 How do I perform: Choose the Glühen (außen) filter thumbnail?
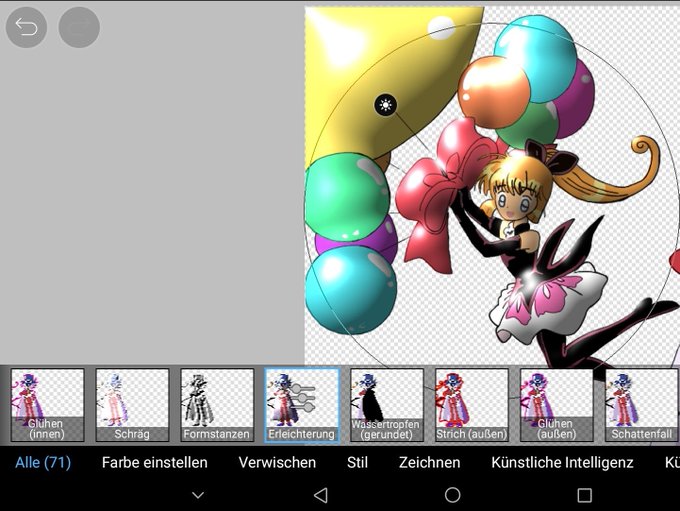tap(557, 405)
